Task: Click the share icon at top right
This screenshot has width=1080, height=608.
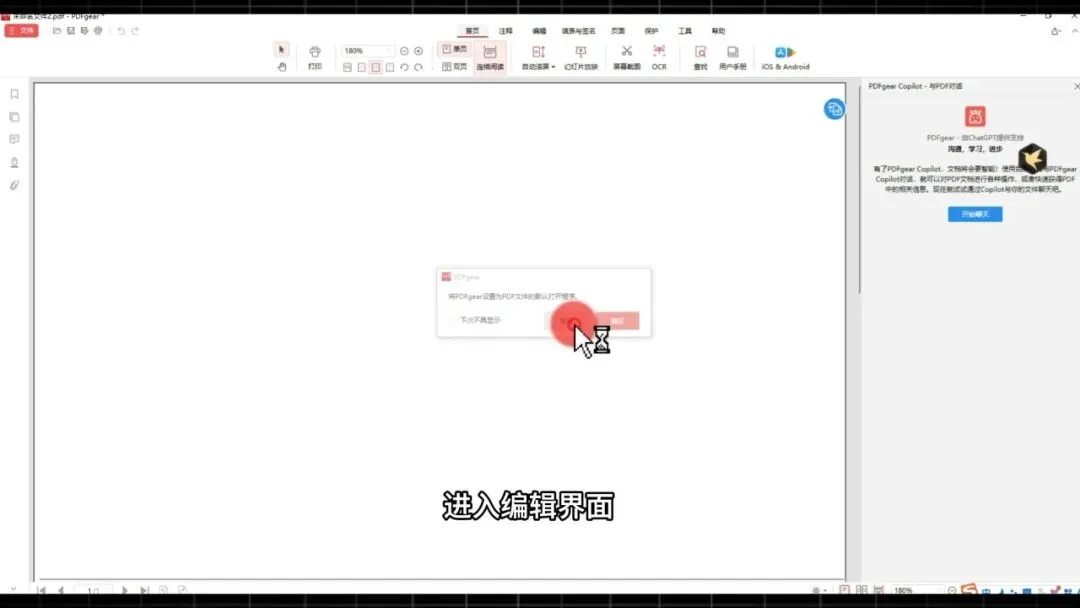Action: click(x=1055, y=31)
